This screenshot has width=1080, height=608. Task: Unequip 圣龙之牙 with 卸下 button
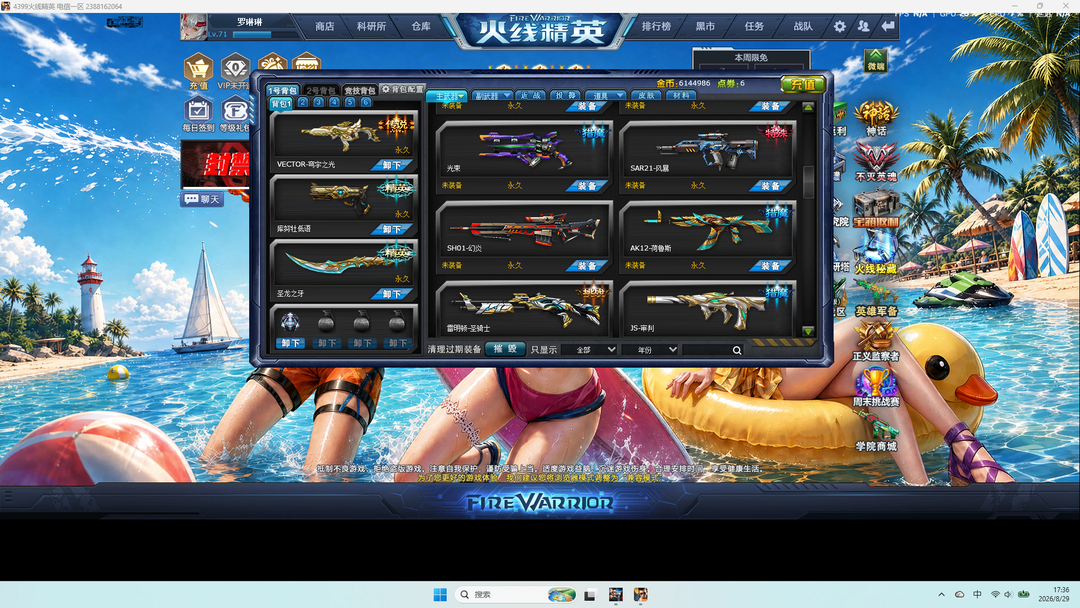pyautogui.click(x=391, y=294)
